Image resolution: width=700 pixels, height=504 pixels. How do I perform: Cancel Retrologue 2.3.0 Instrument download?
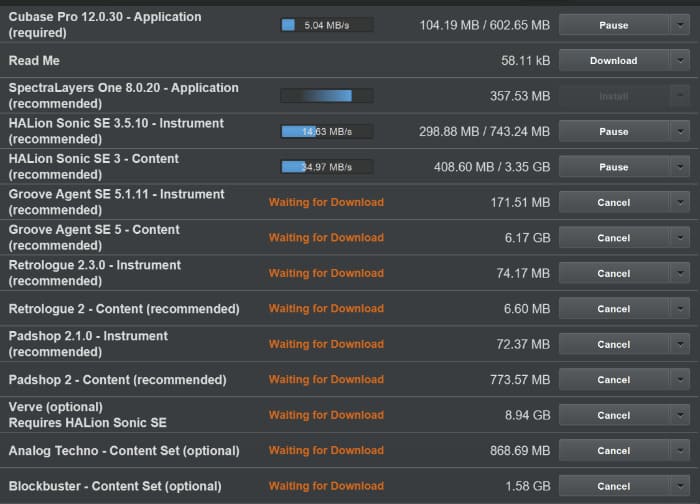(x=614, y=273)
